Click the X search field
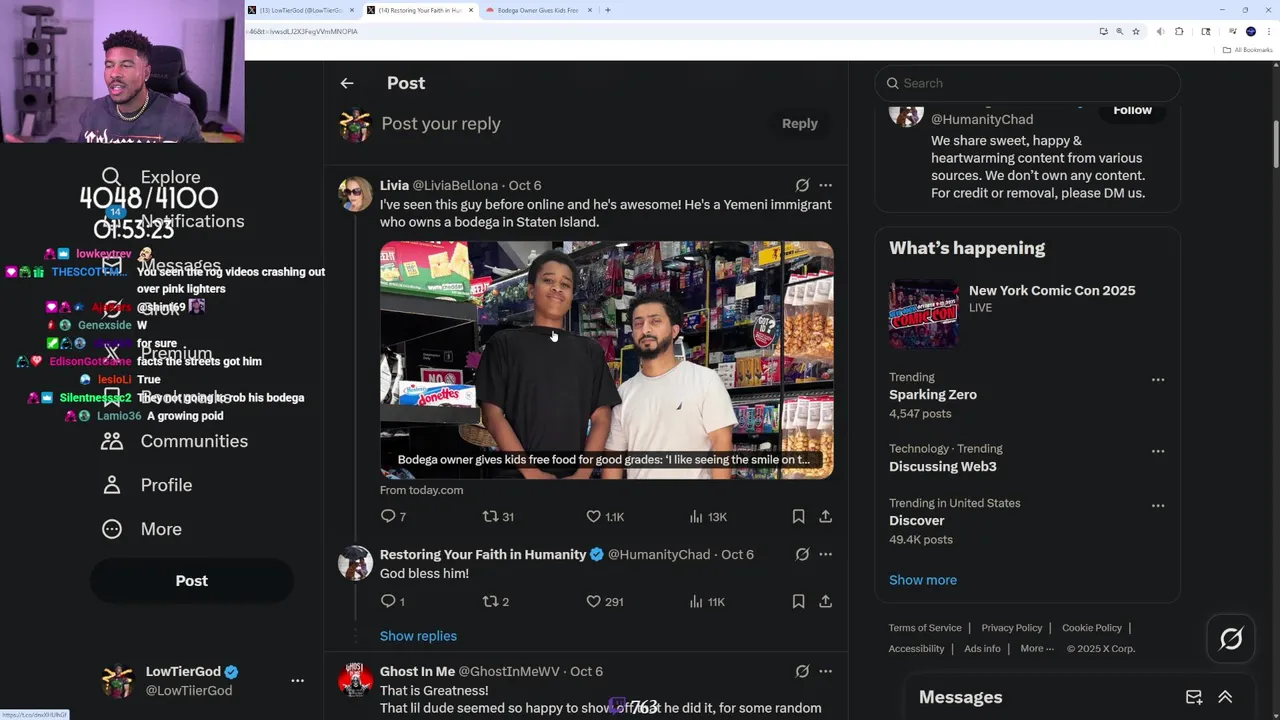This screenshot has height=720, width=1280. pos(1027,83)
